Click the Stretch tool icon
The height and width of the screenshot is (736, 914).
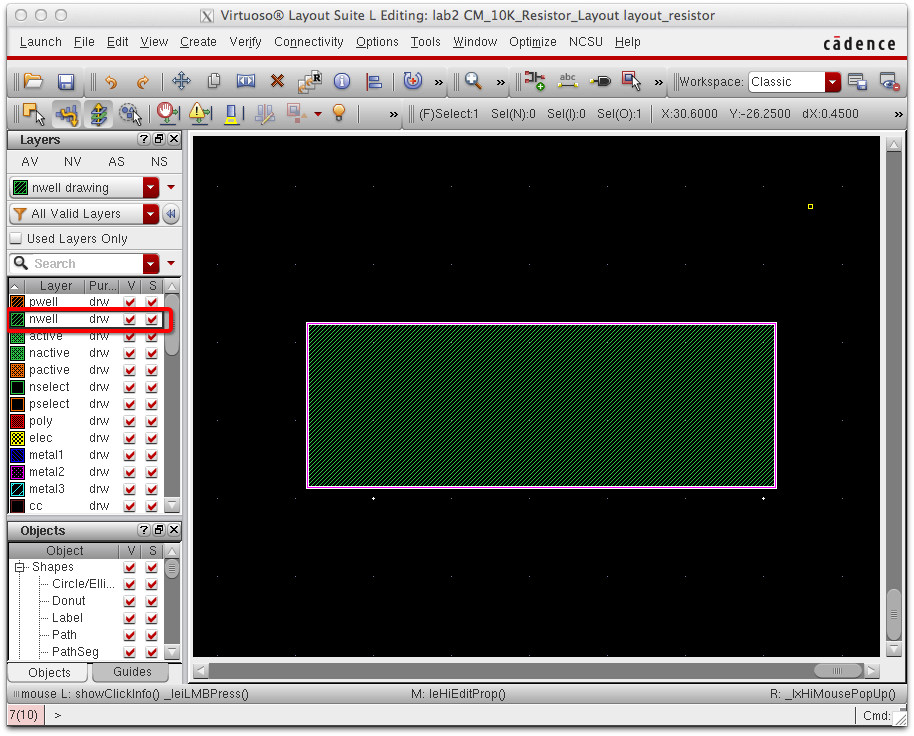[245, 82]
